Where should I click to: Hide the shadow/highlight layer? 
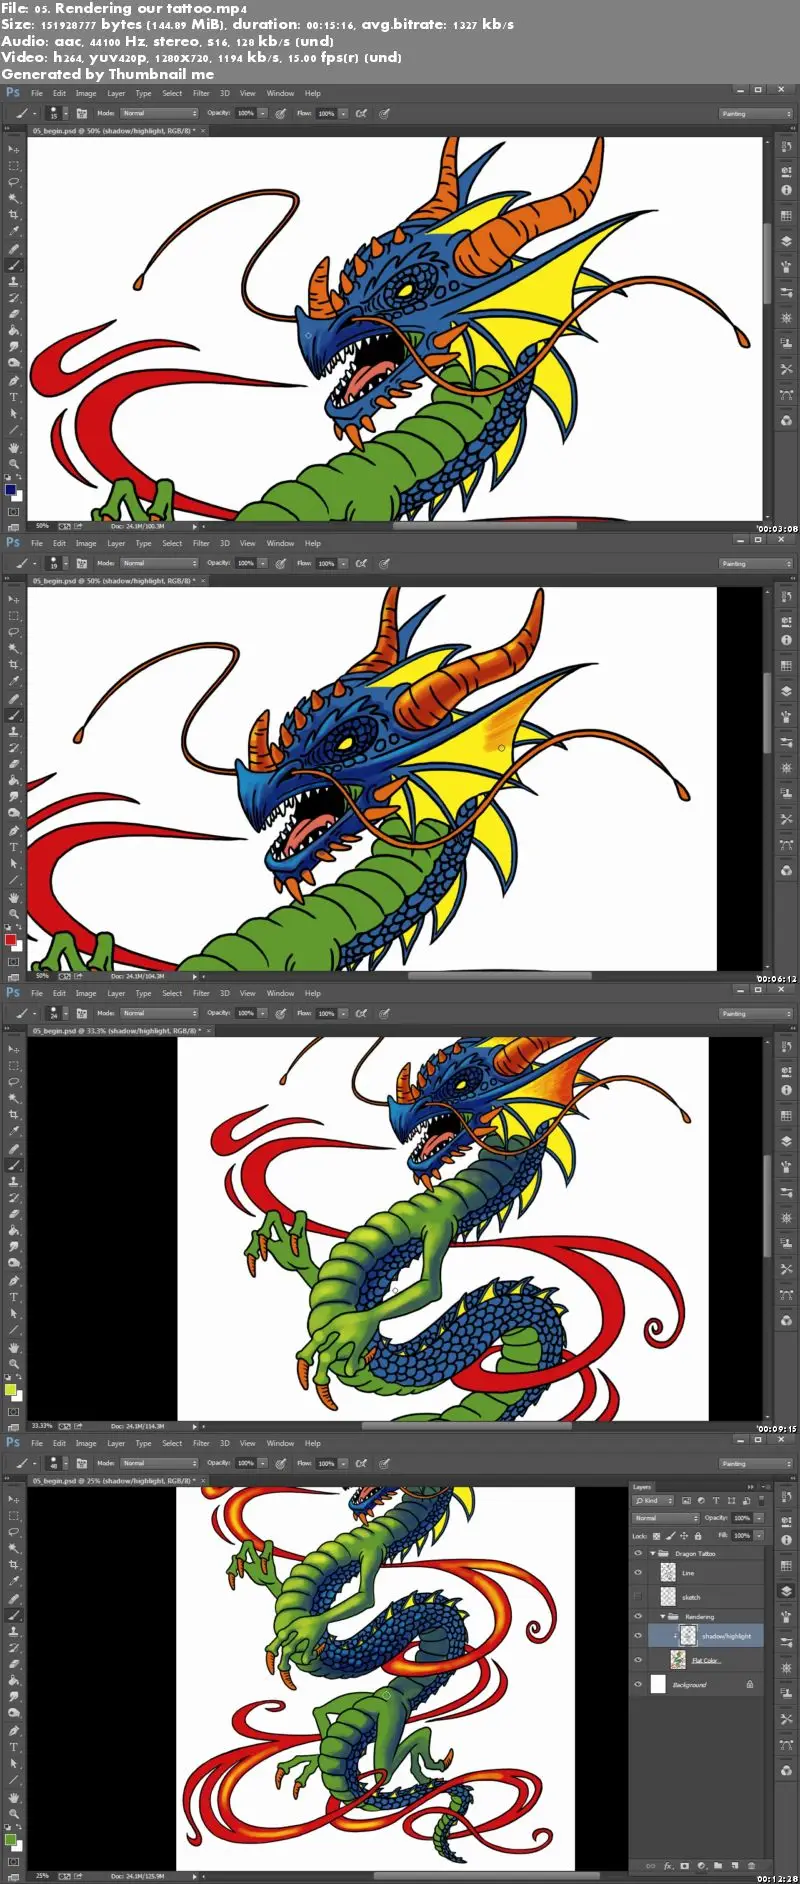coord(638,1636)
